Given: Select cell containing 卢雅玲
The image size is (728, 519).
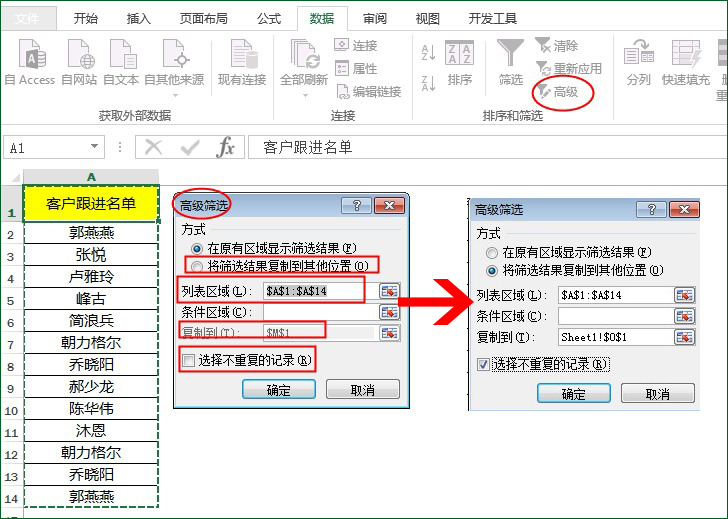Looking at the screenshot, I should click(91, 277).
